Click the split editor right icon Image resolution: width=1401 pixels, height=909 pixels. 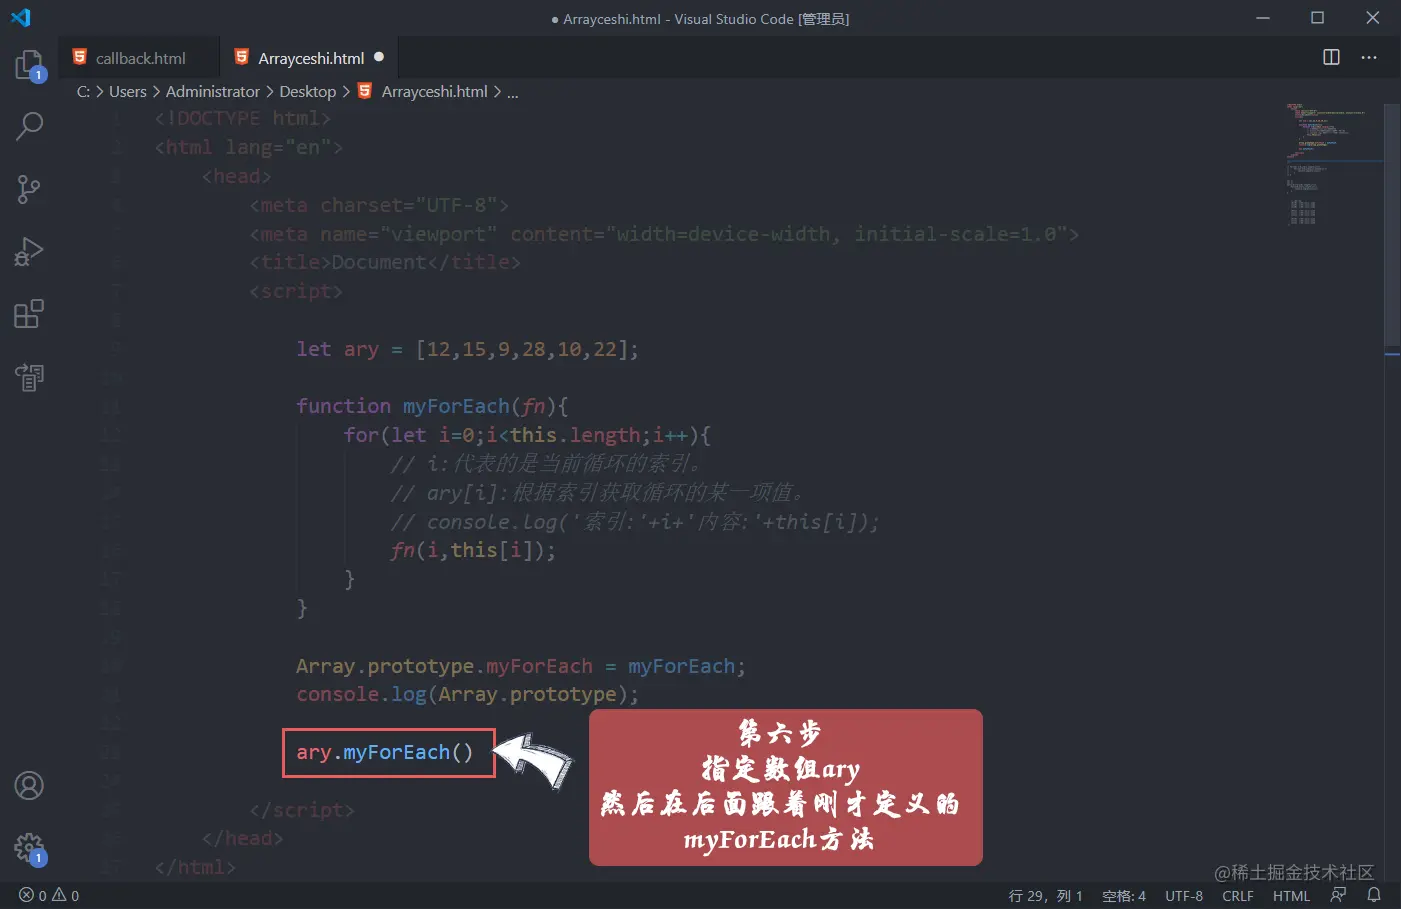pyautogui.click(x=1331, y=57)
